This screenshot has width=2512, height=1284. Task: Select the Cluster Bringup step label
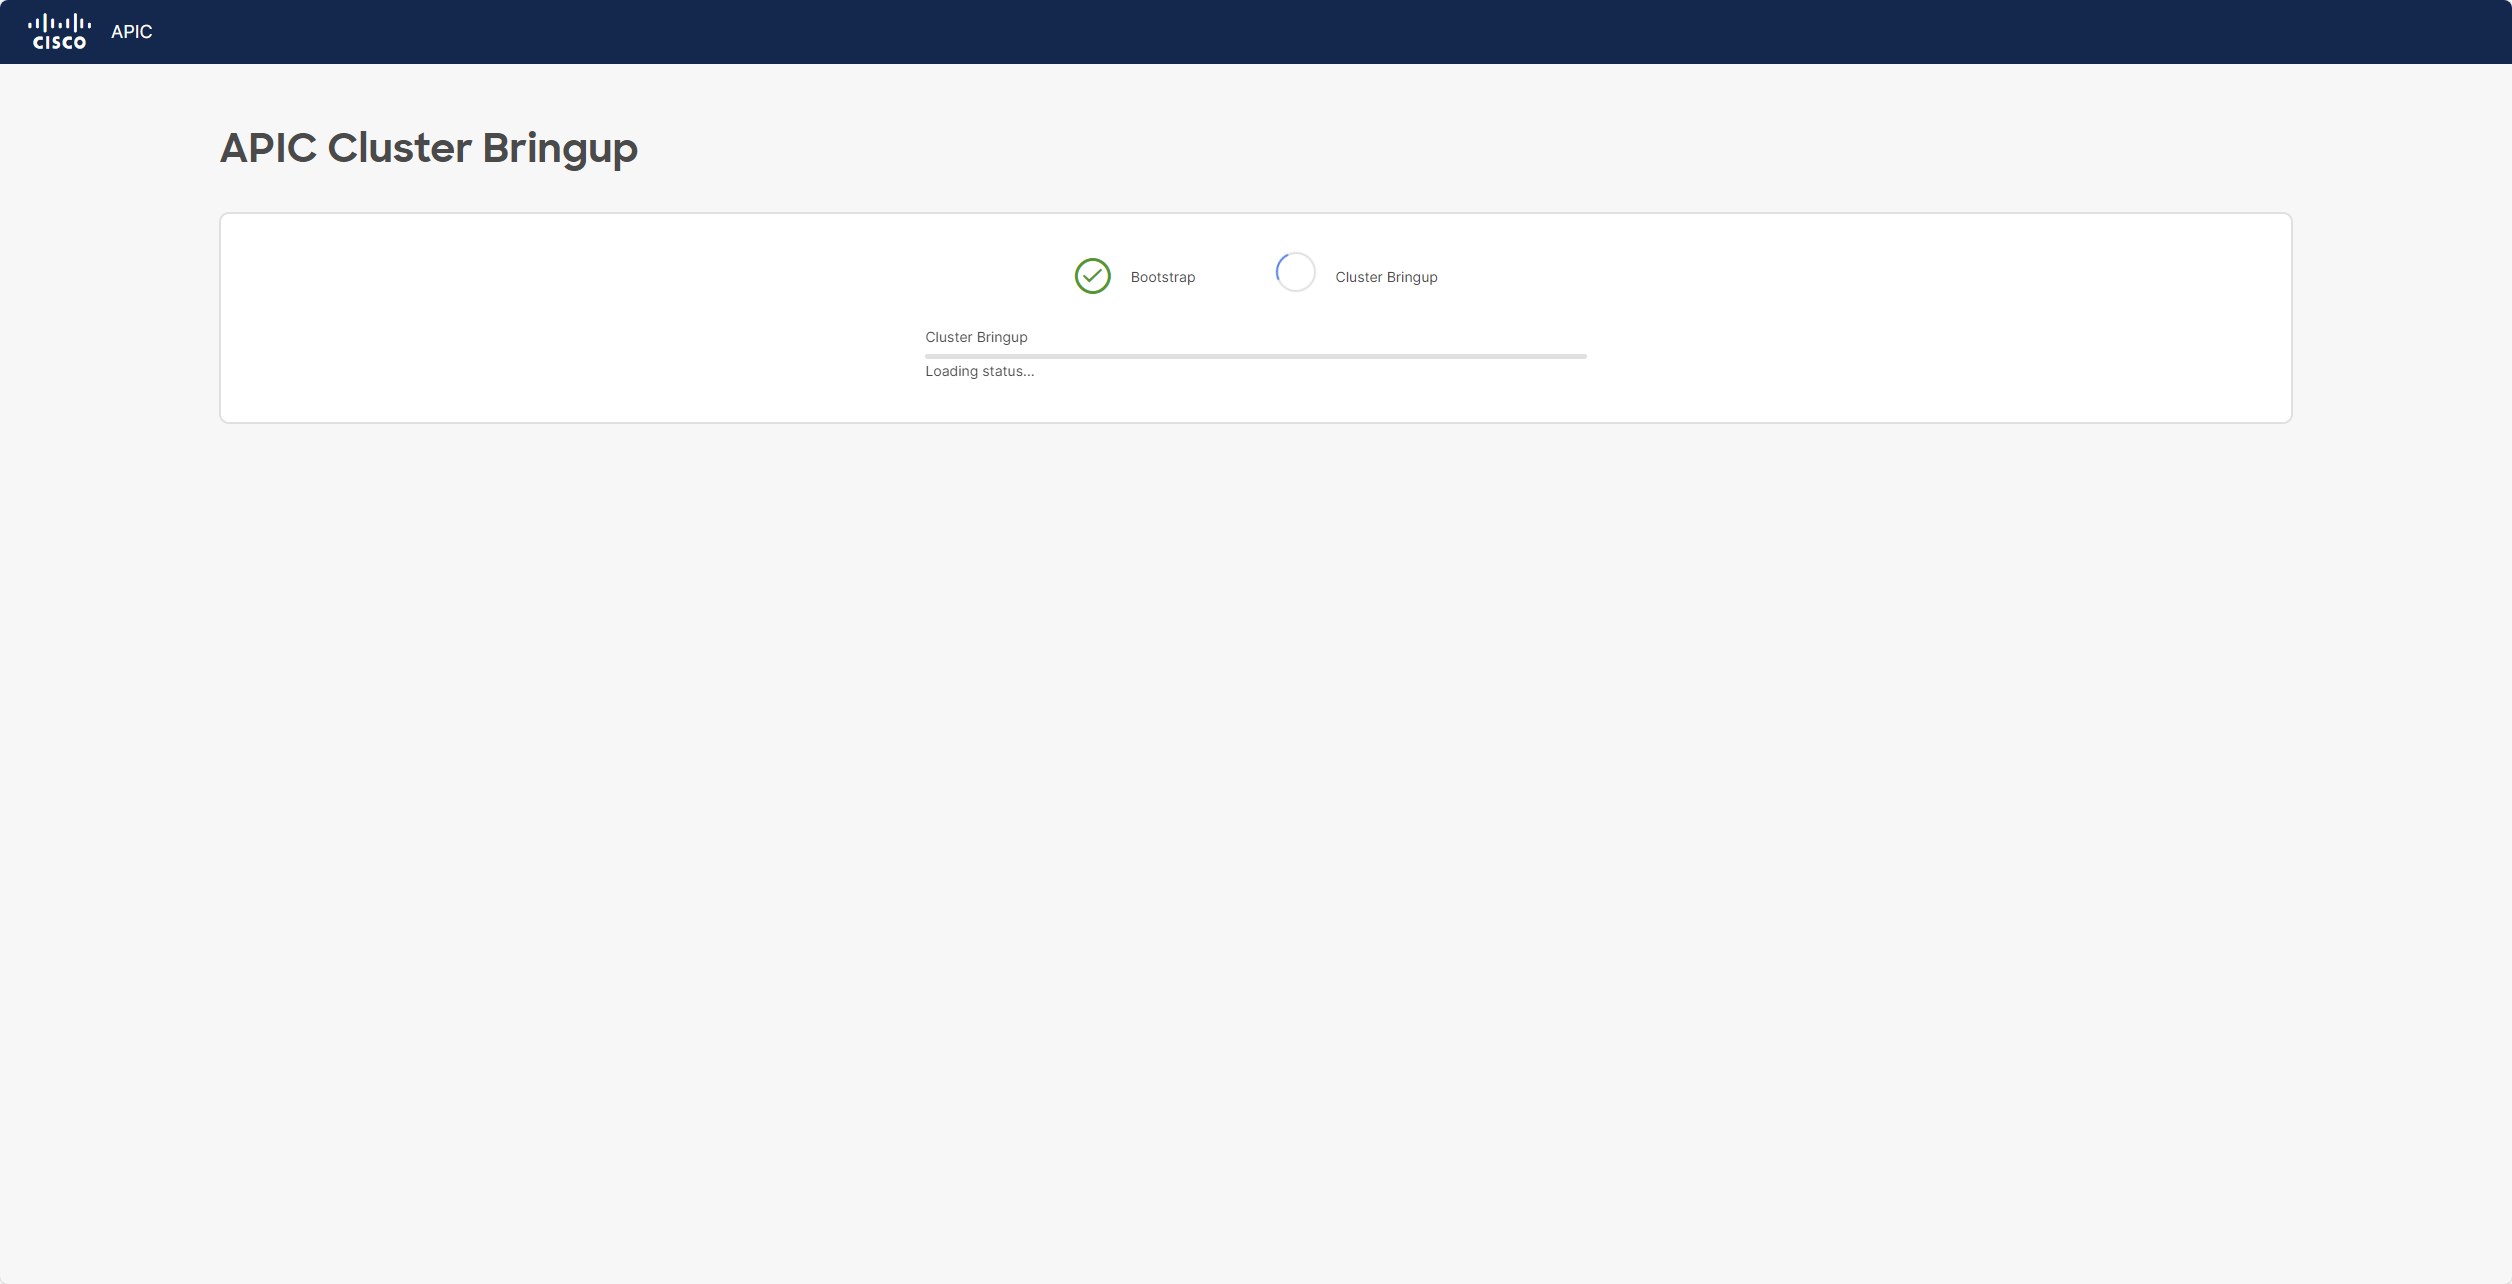pos(1385,277)
